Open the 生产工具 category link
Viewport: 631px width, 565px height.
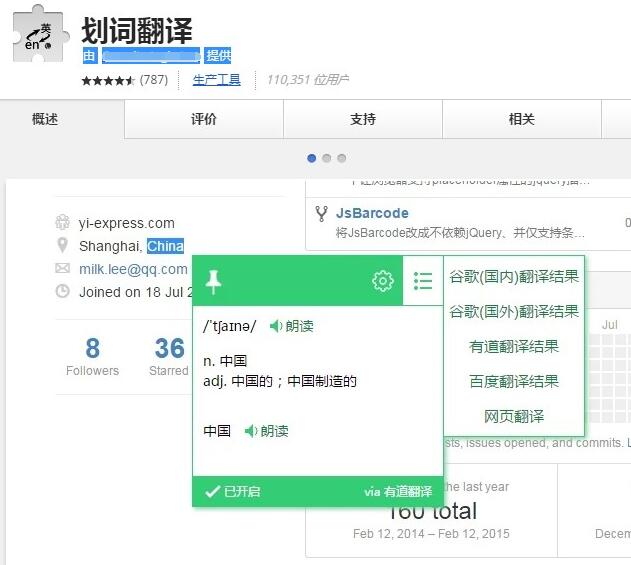click(x=216, y=79)
